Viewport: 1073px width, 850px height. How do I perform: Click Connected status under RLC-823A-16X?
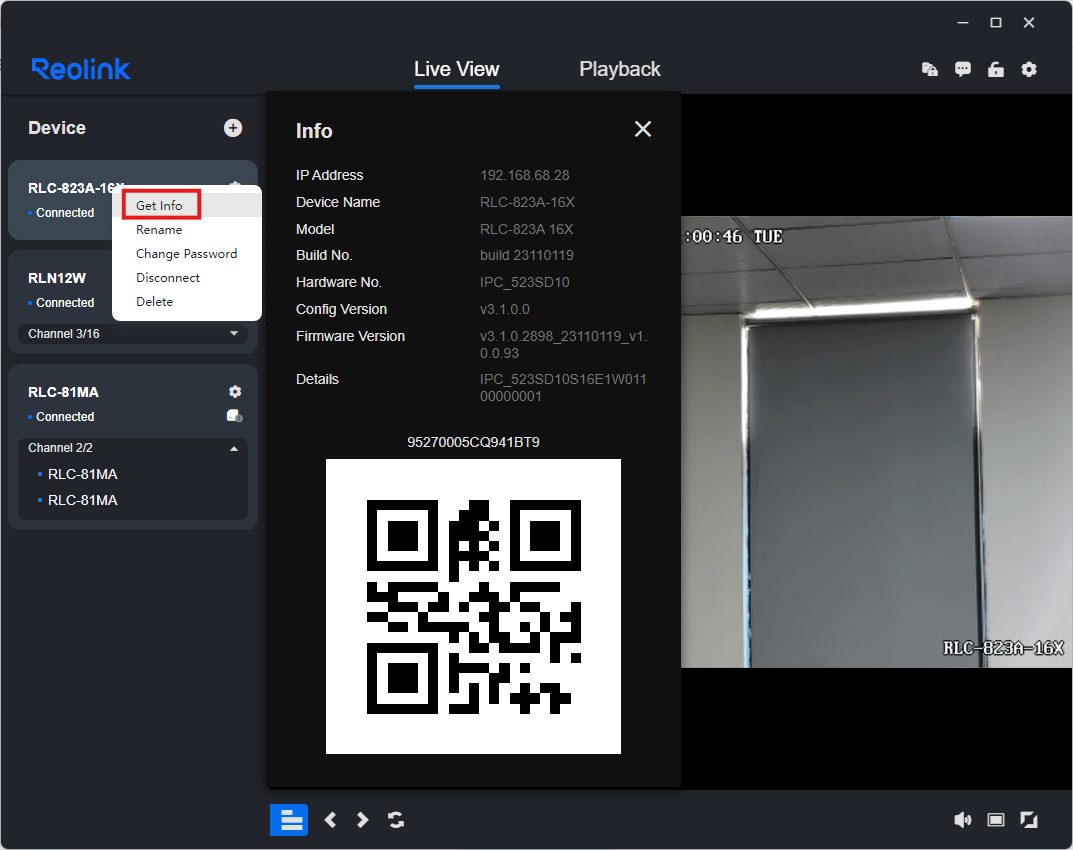point(65,213)
